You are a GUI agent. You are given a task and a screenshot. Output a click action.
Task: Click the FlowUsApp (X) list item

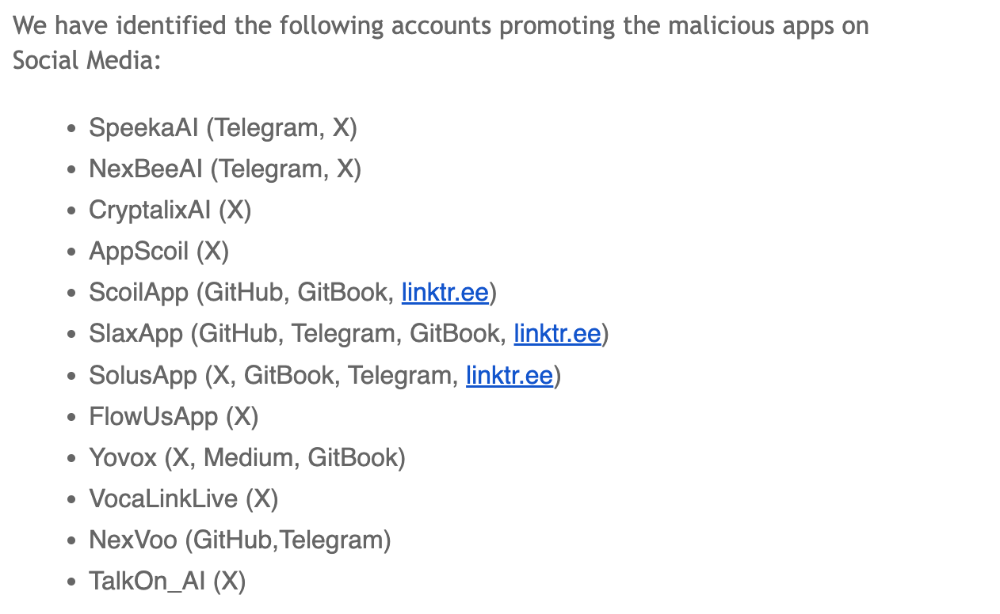(x=174, y=417)
